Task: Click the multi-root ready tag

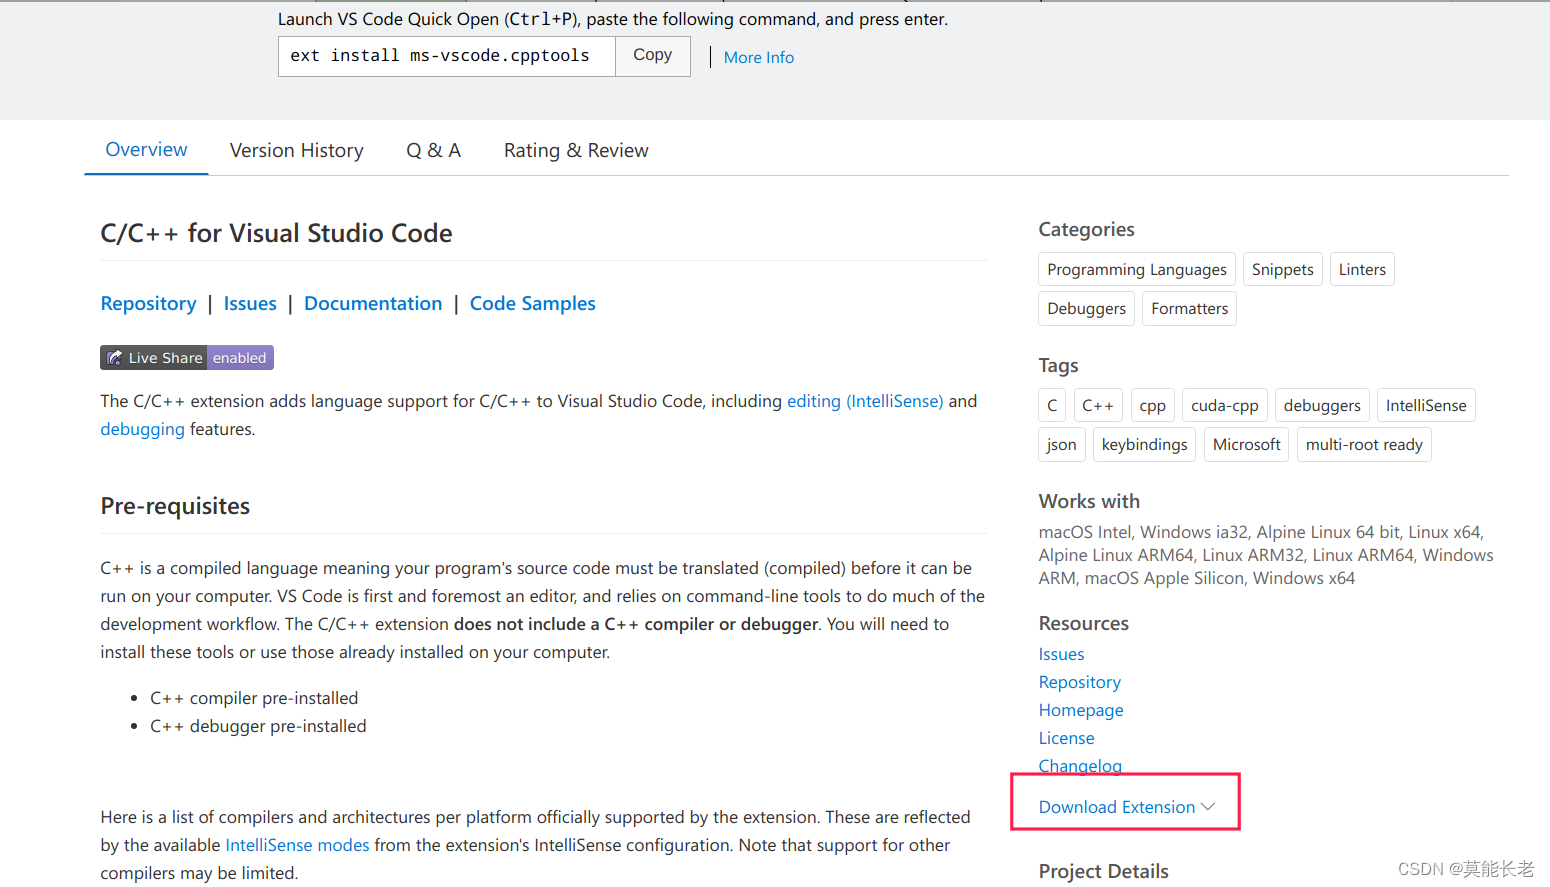Action: tap(1364, 444)
